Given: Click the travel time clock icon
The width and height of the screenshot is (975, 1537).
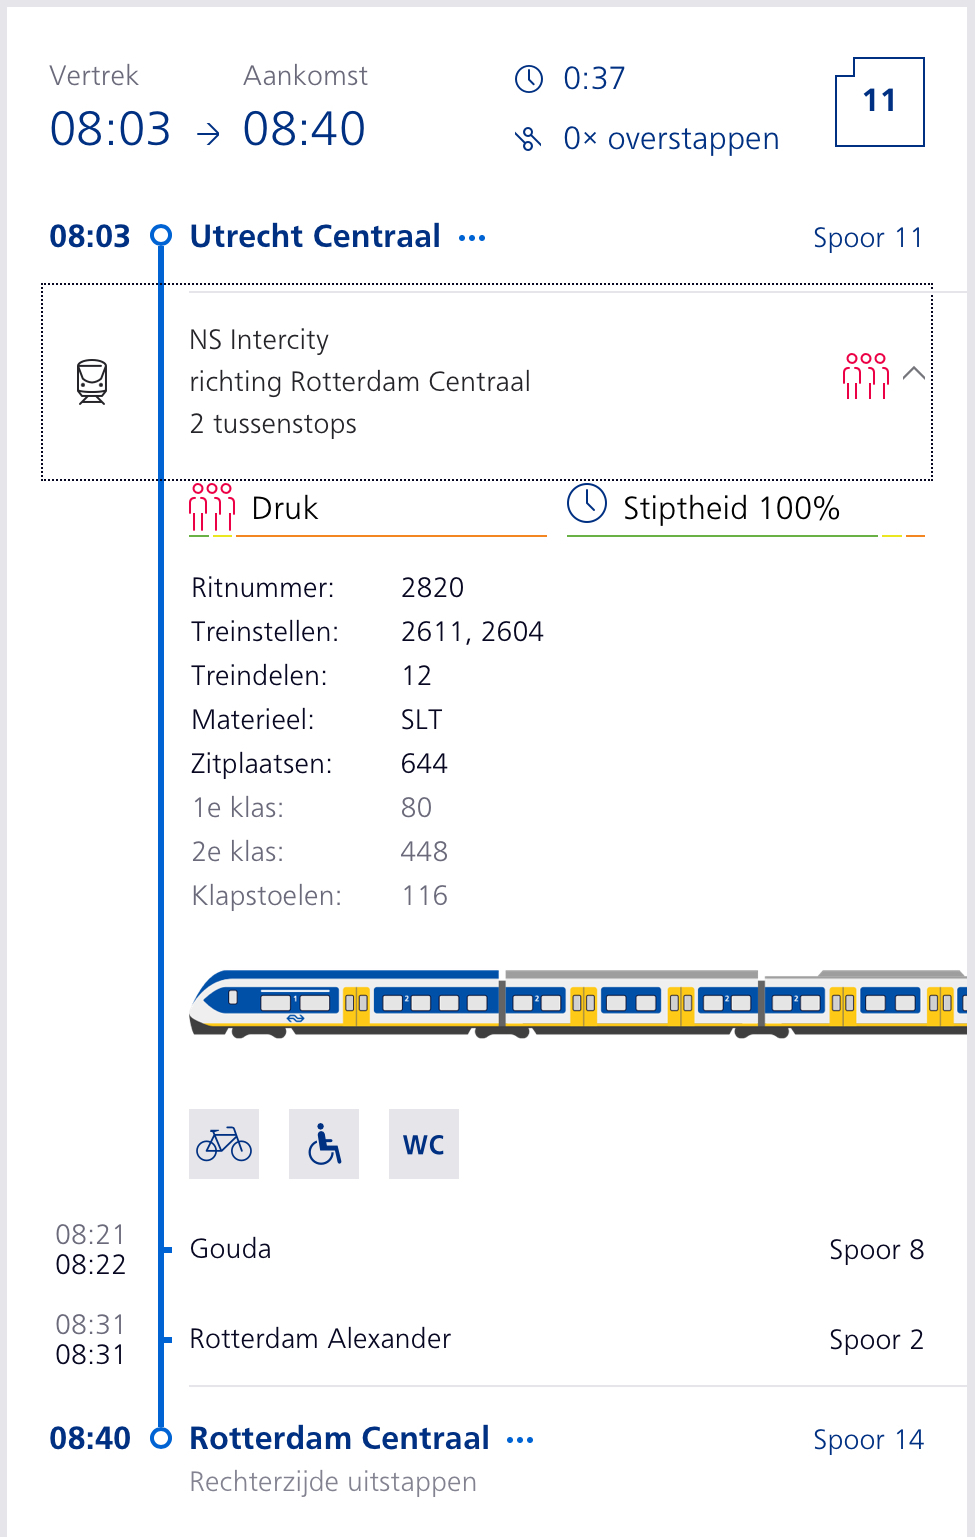Looking at the screenshot, I should click(x=529, y=79).
